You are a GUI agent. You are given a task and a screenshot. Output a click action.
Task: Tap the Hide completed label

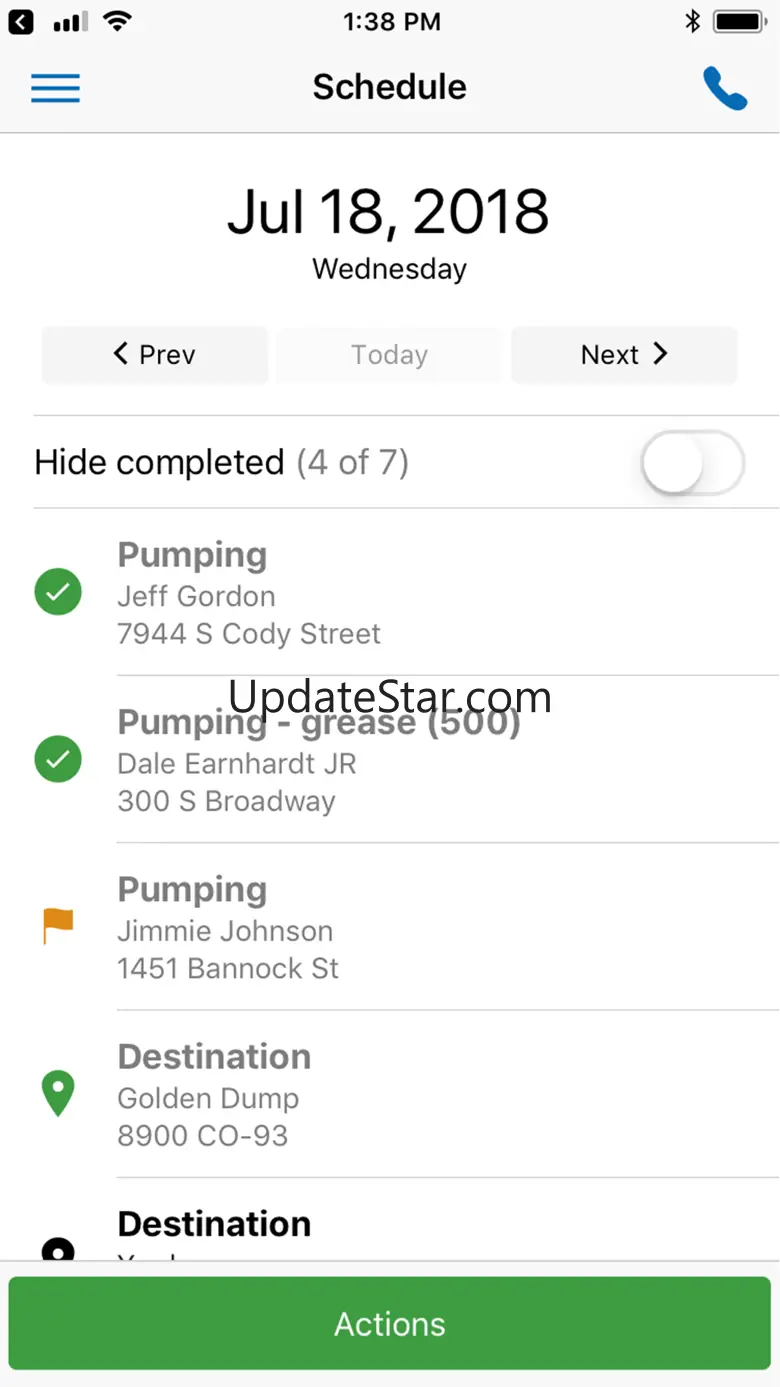tap(160, 463)
